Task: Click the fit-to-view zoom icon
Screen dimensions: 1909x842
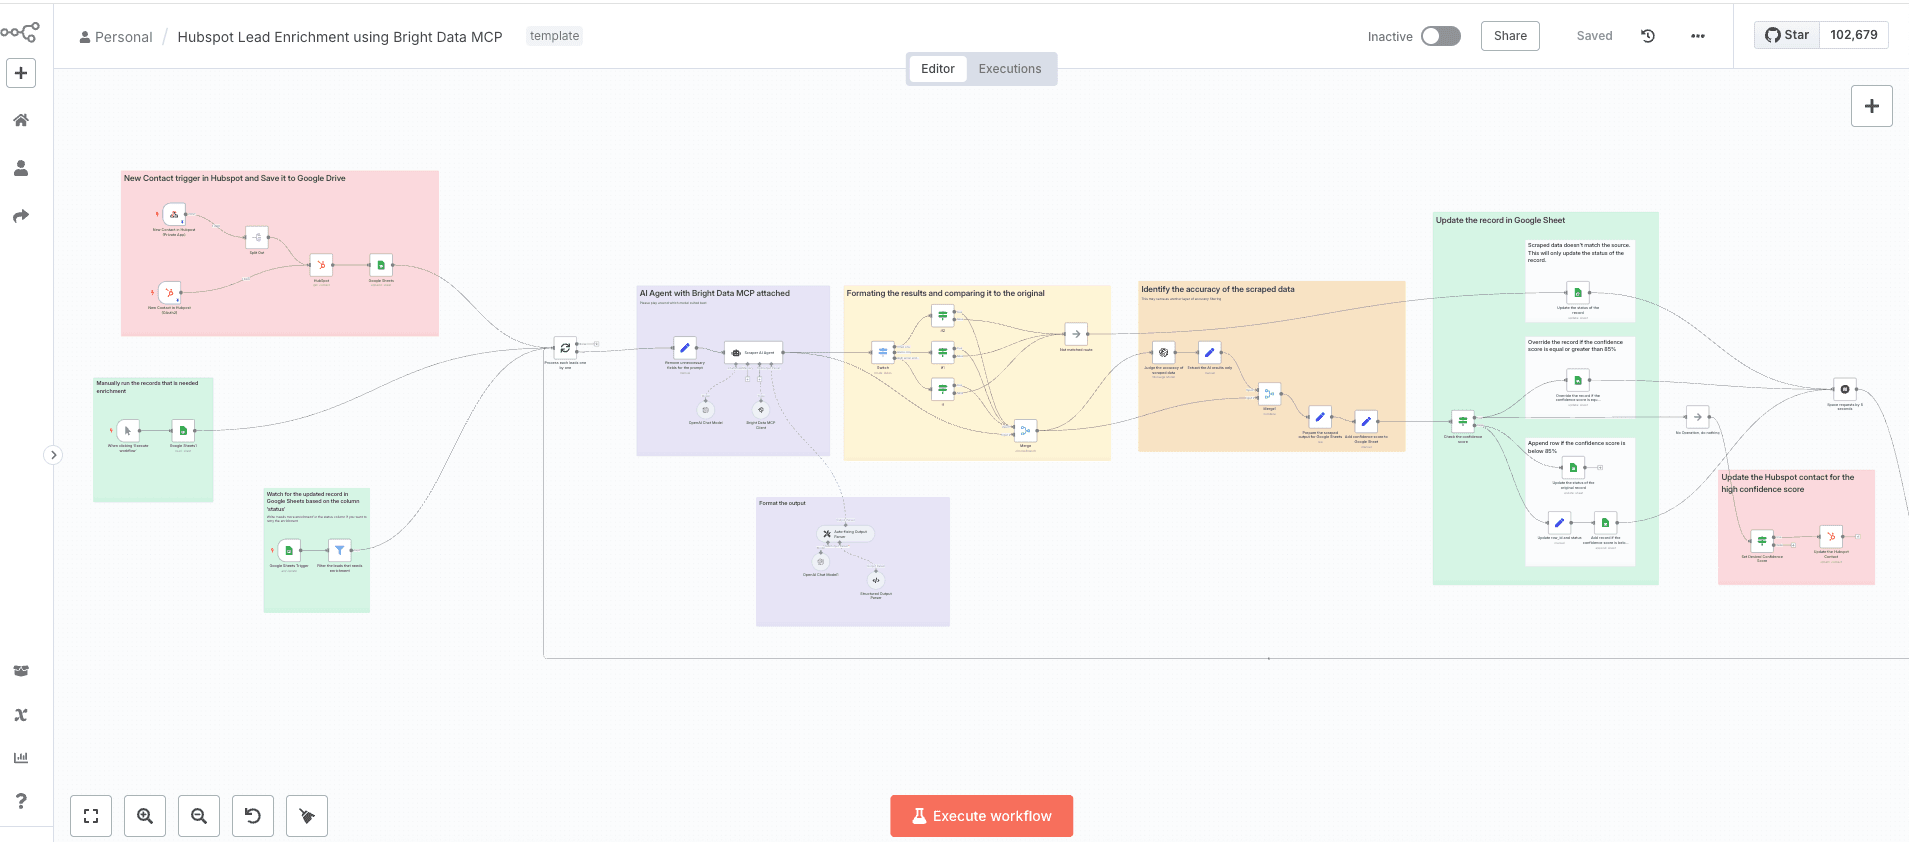Action: coord(91,816)
